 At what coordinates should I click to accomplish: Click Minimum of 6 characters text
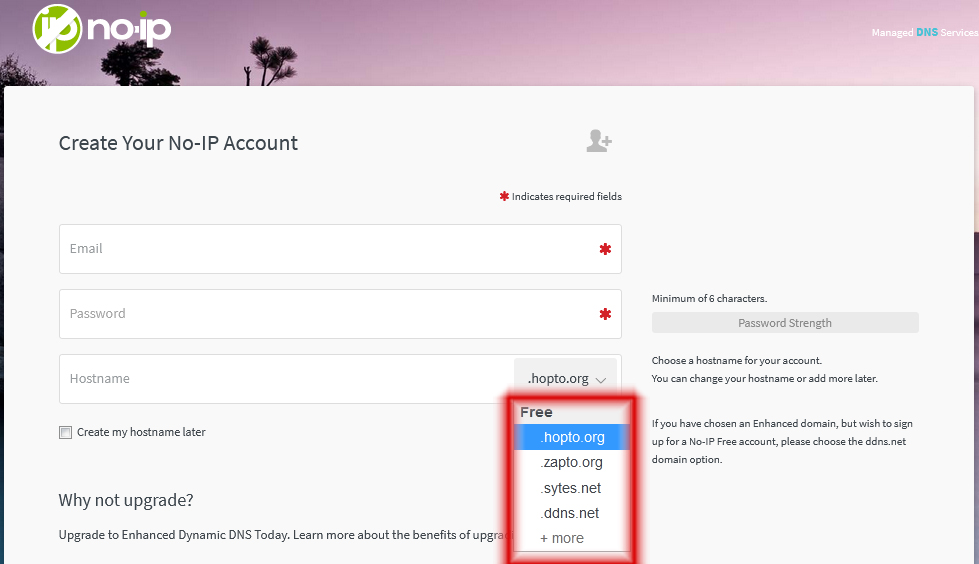point(709,299)
